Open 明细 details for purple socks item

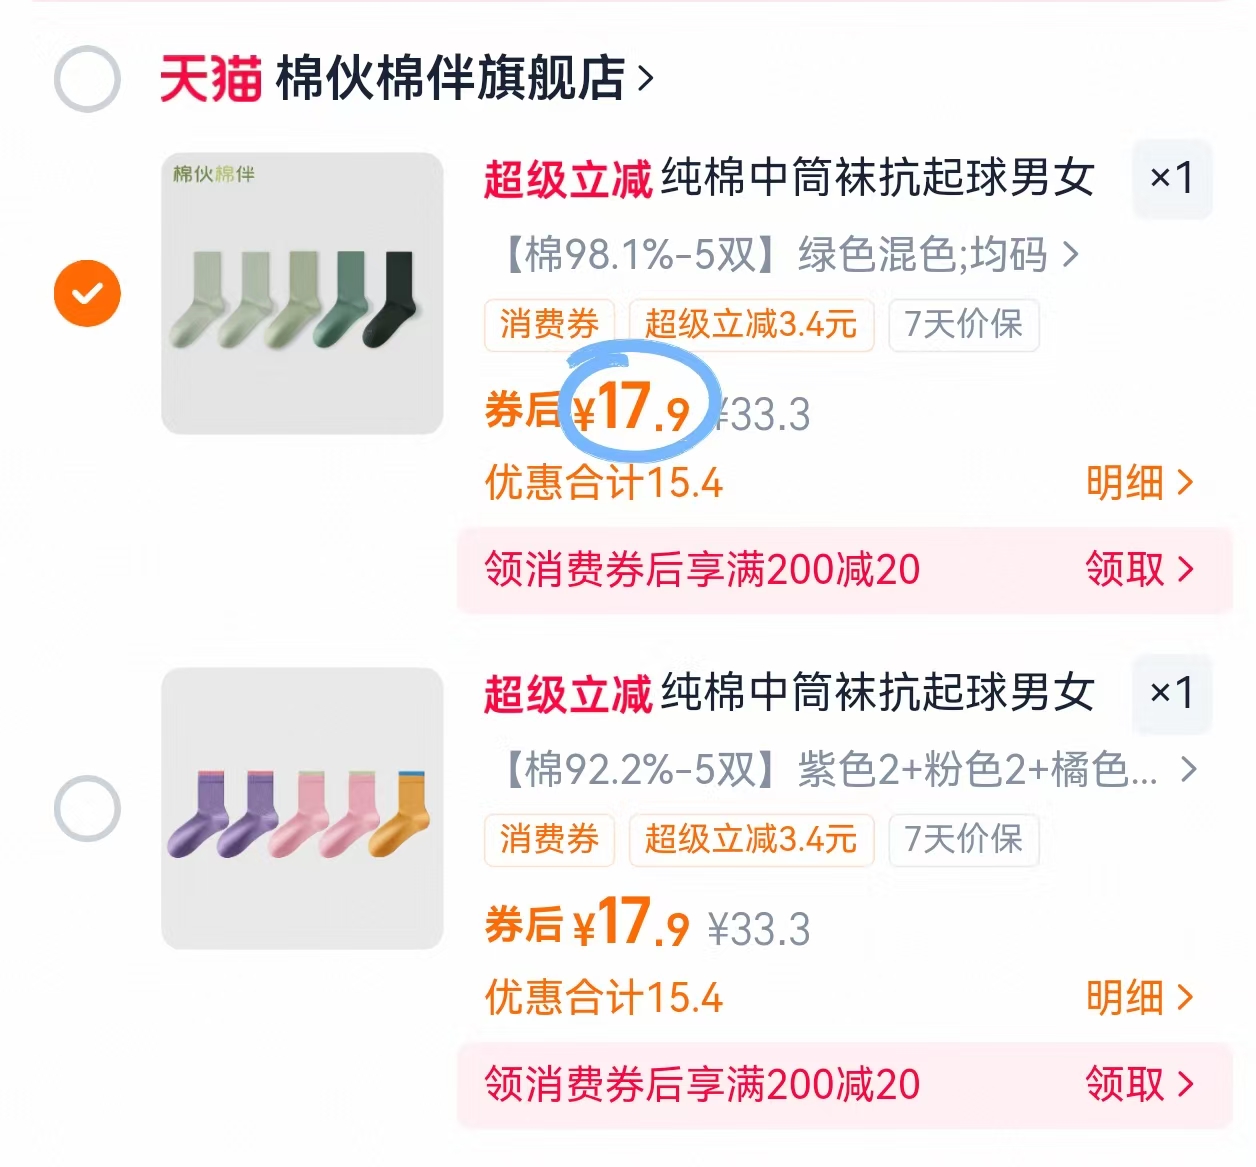[1139, 997]
